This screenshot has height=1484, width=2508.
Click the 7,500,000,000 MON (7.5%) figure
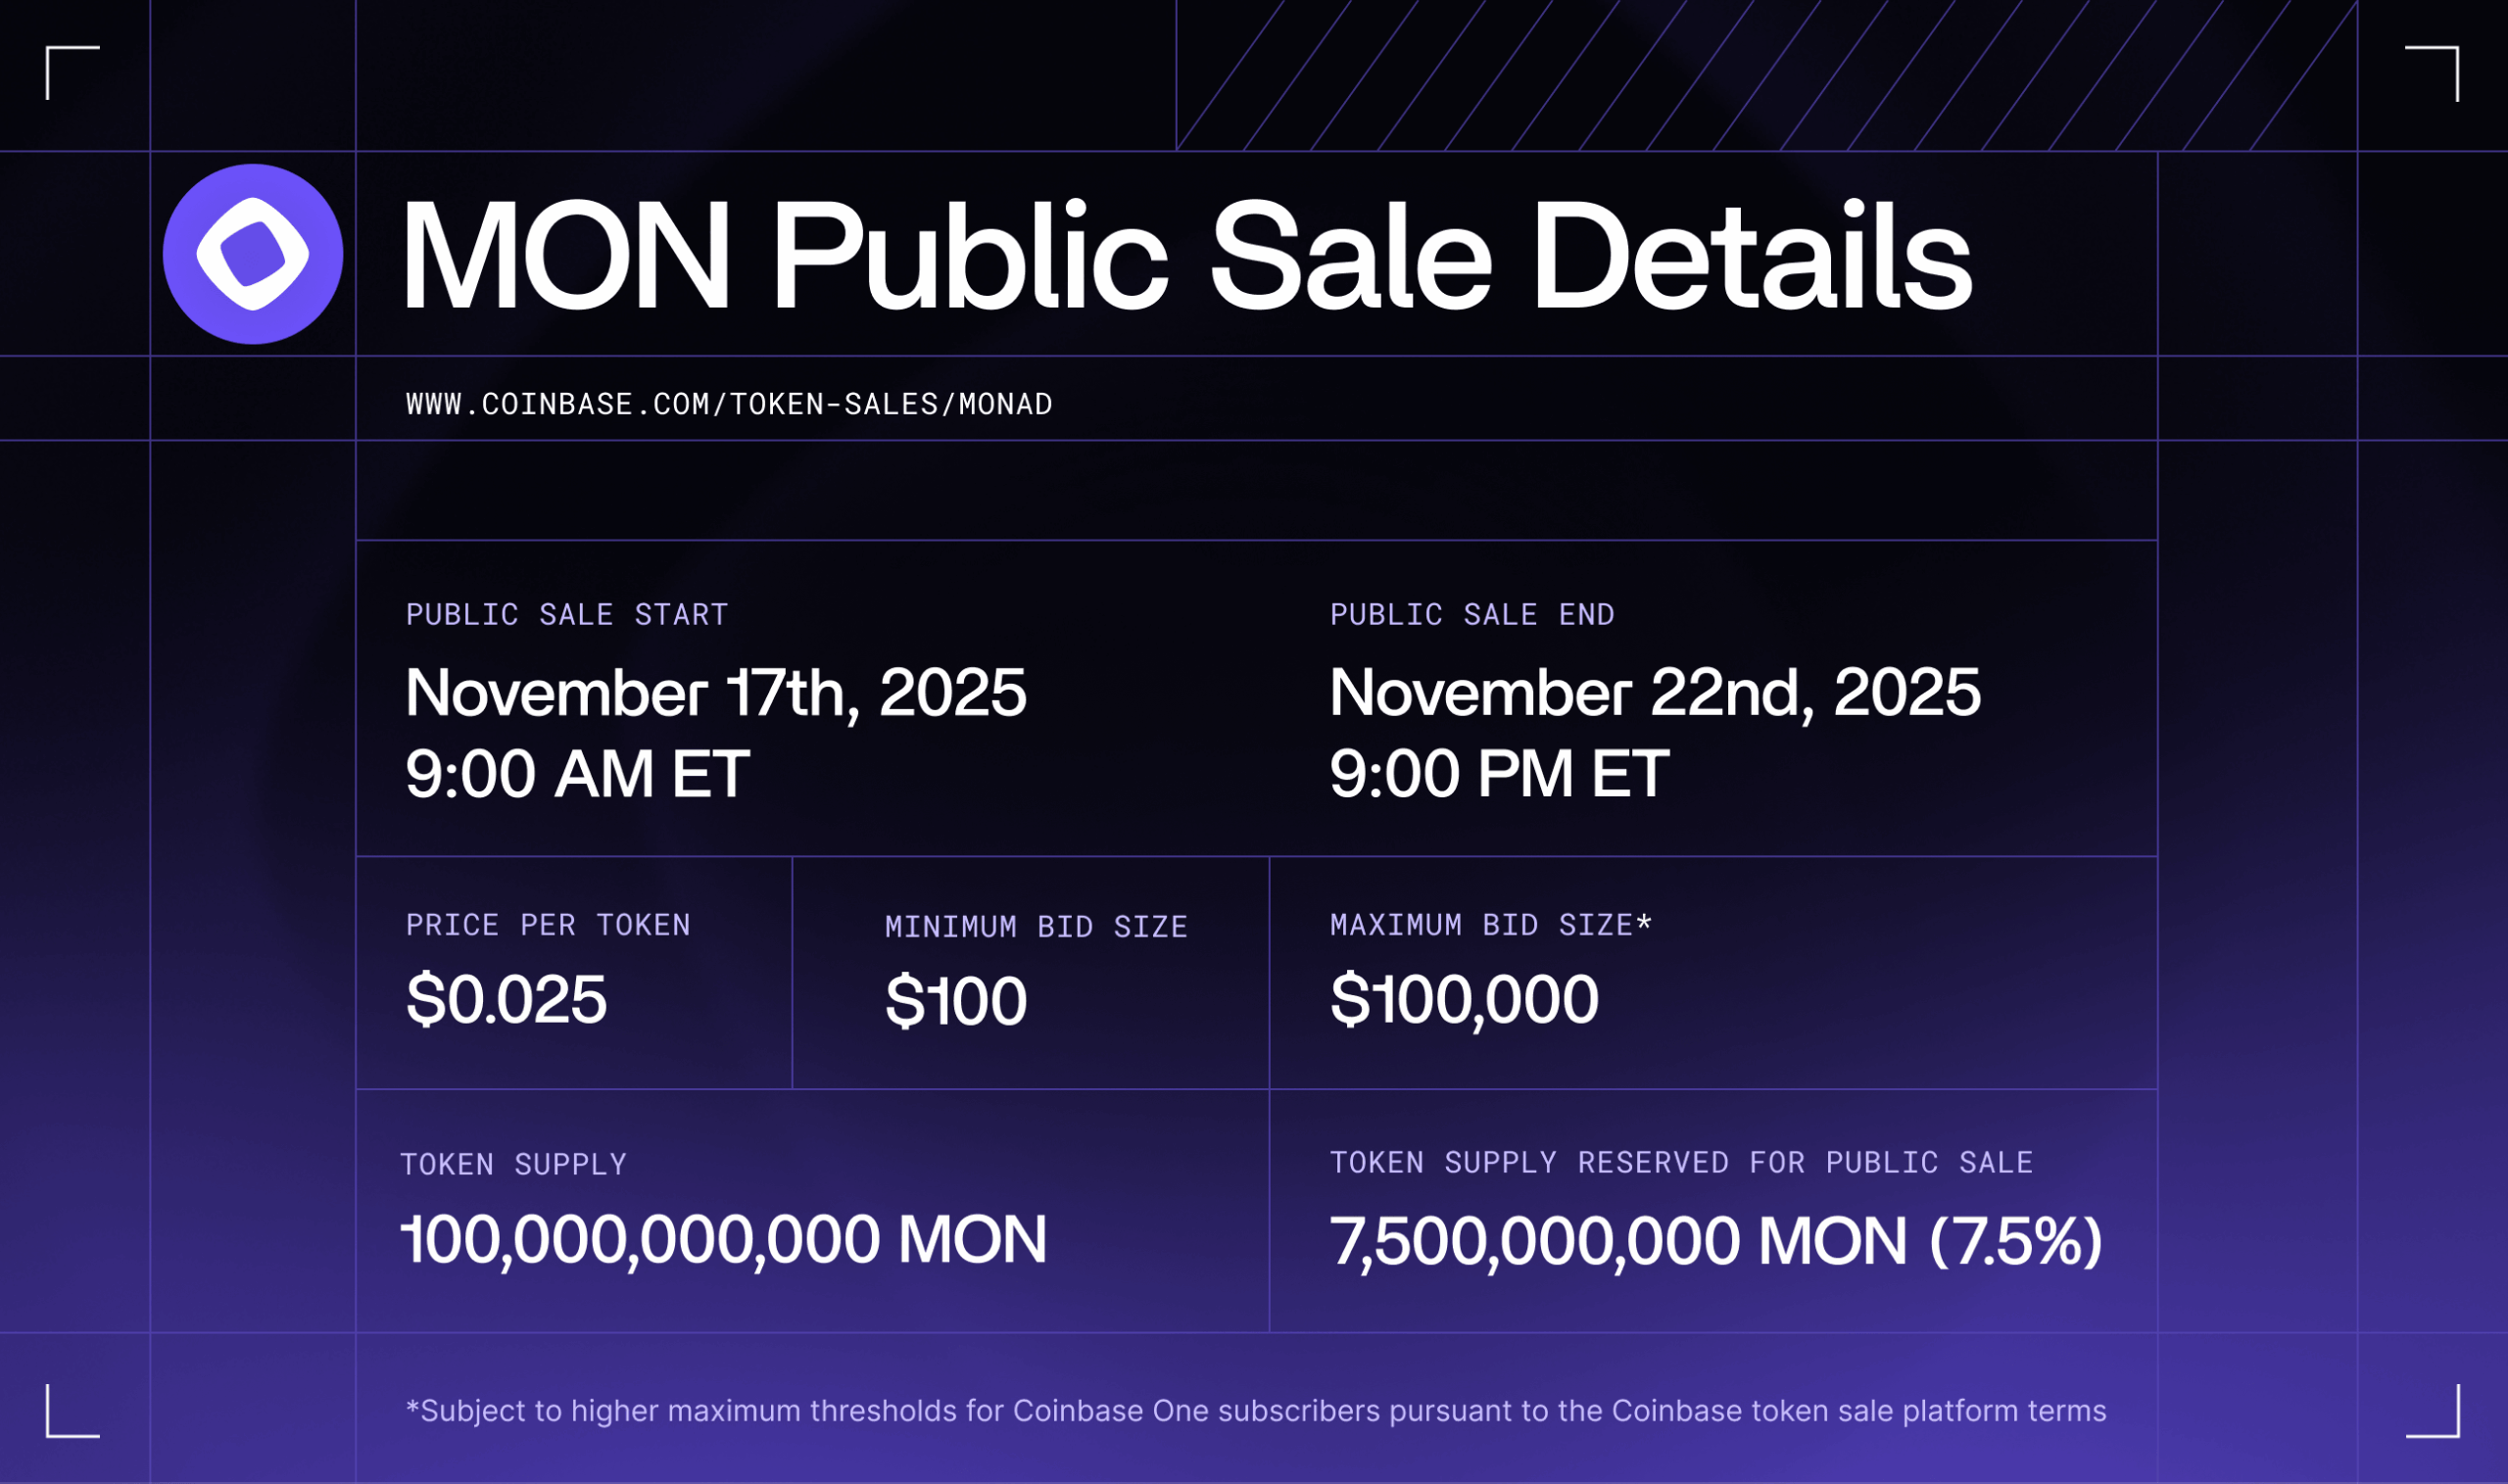point(1716,1241)
